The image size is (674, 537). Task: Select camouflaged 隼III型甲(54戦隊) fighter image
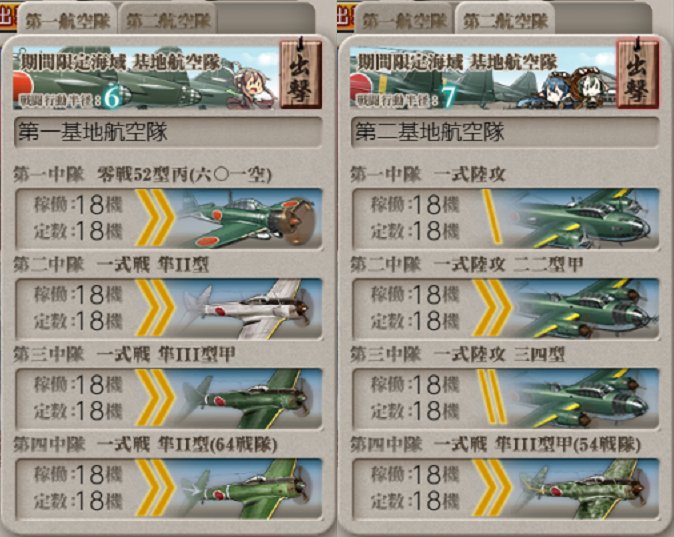[585, 488]
